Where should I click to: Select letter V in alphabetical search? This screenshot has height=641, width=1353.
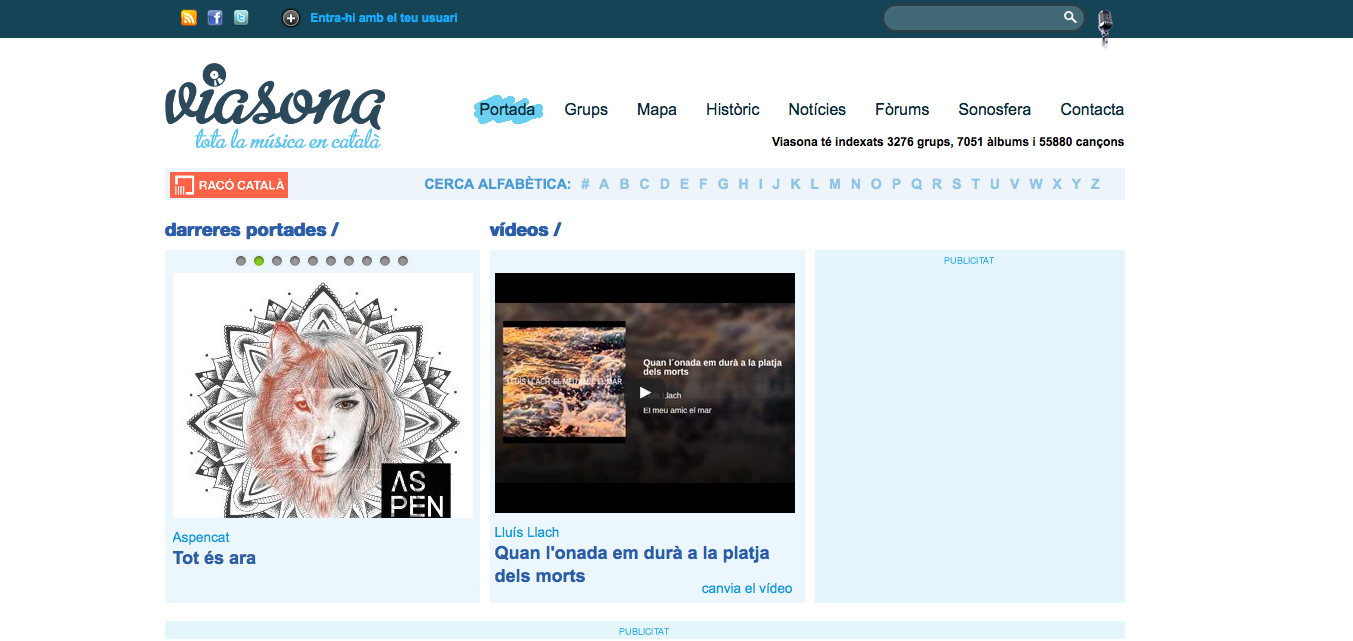1015,184
